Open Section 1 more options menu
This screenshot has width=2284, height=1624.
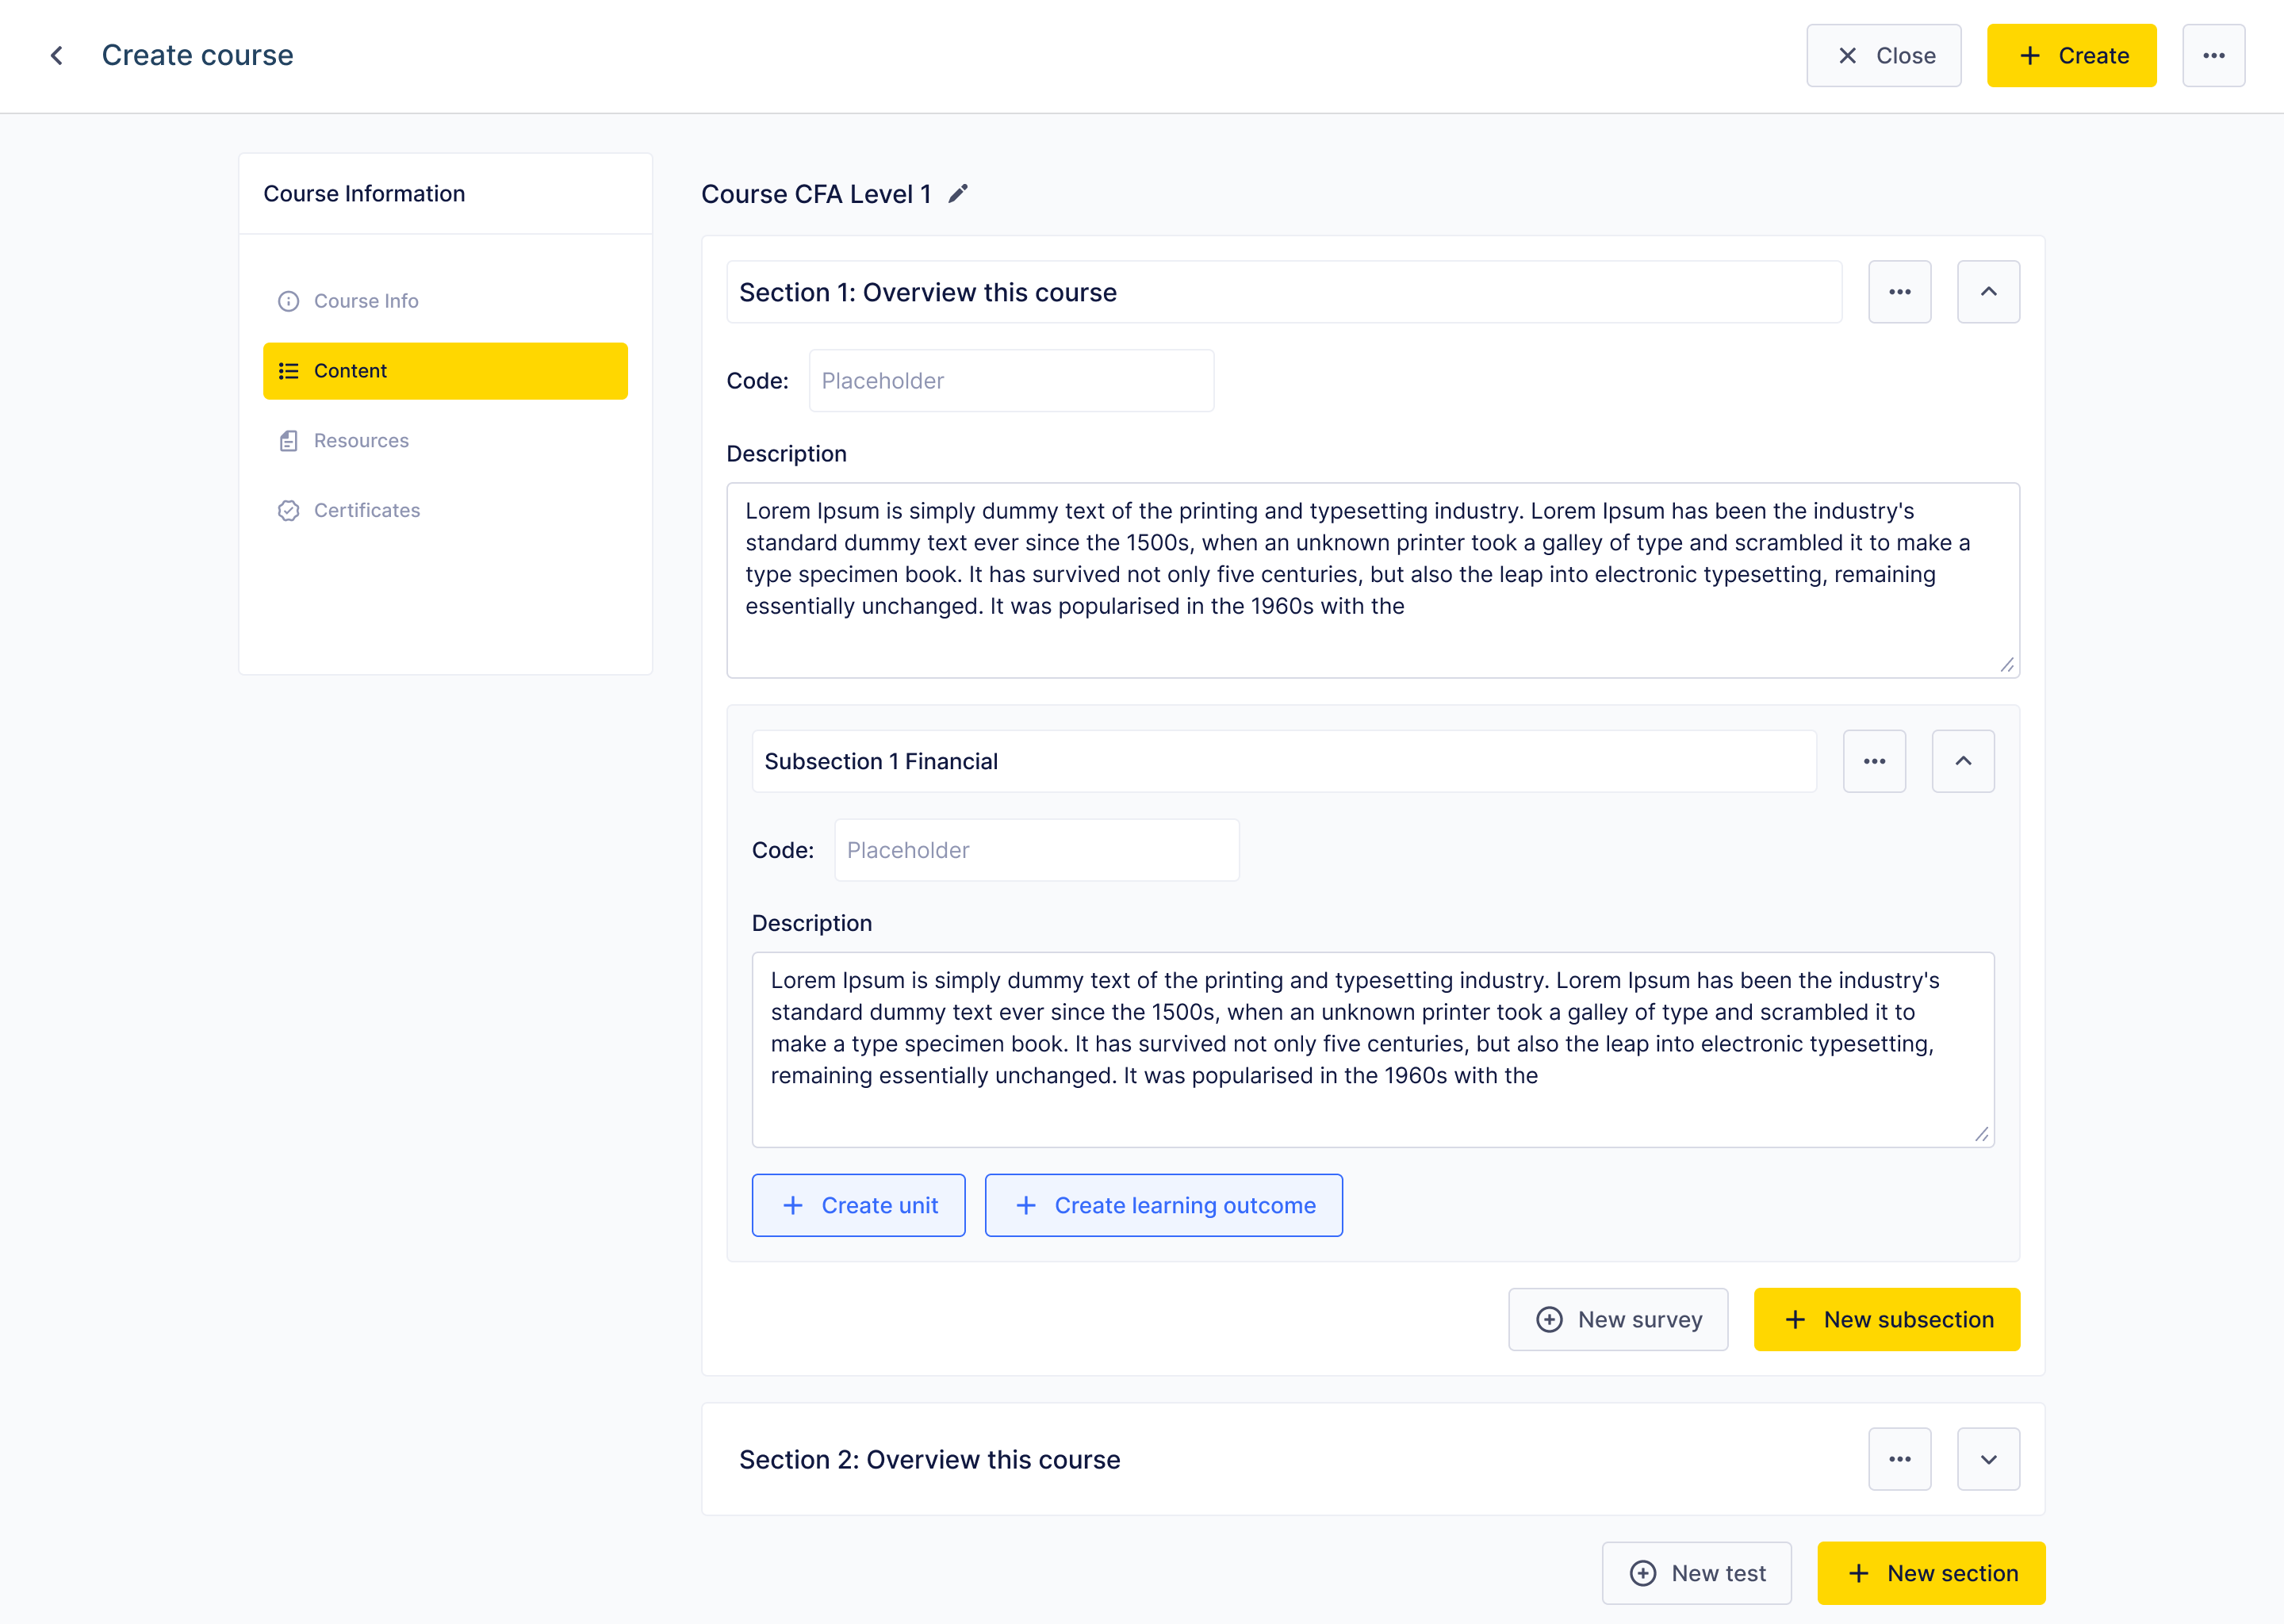(1899, 292)
